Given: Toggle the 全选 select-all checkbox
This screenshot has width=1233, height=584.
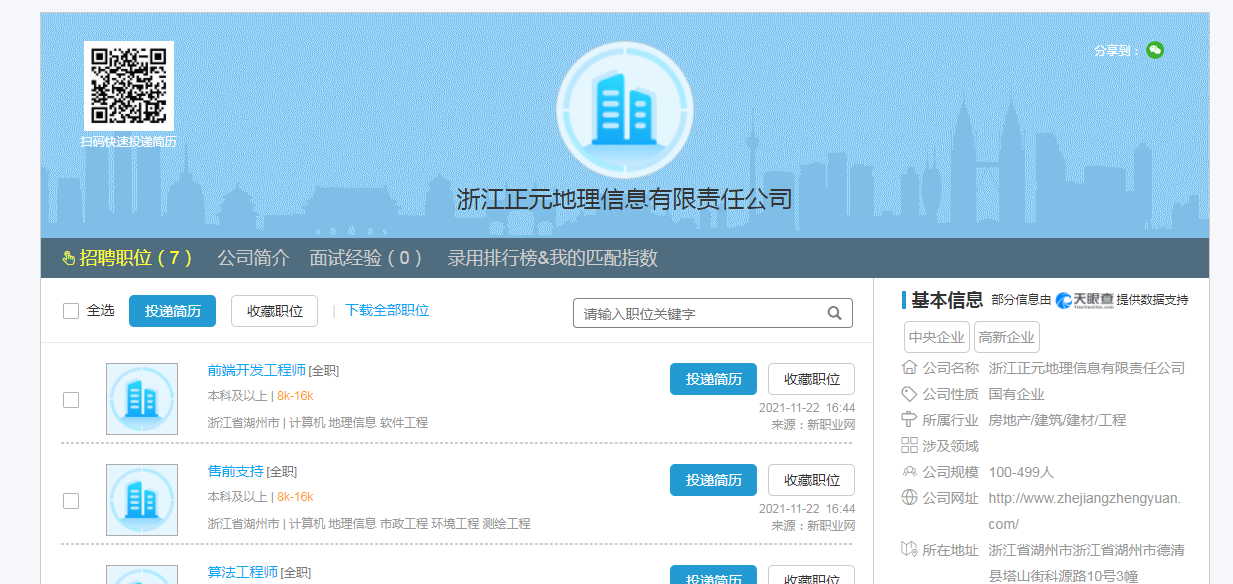Looking at the screenshot, I should coord(71,311).
